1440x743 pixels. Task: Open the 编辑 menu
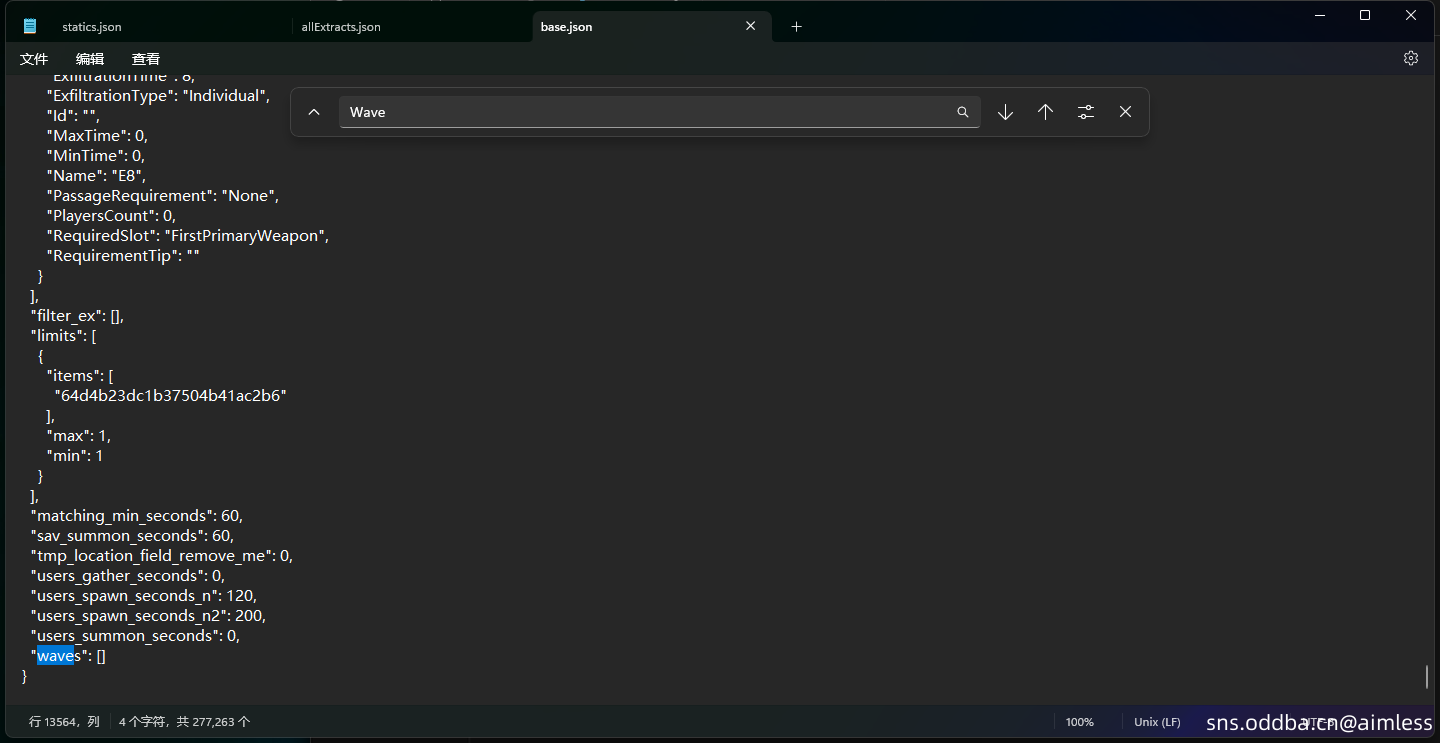point(90,59)
